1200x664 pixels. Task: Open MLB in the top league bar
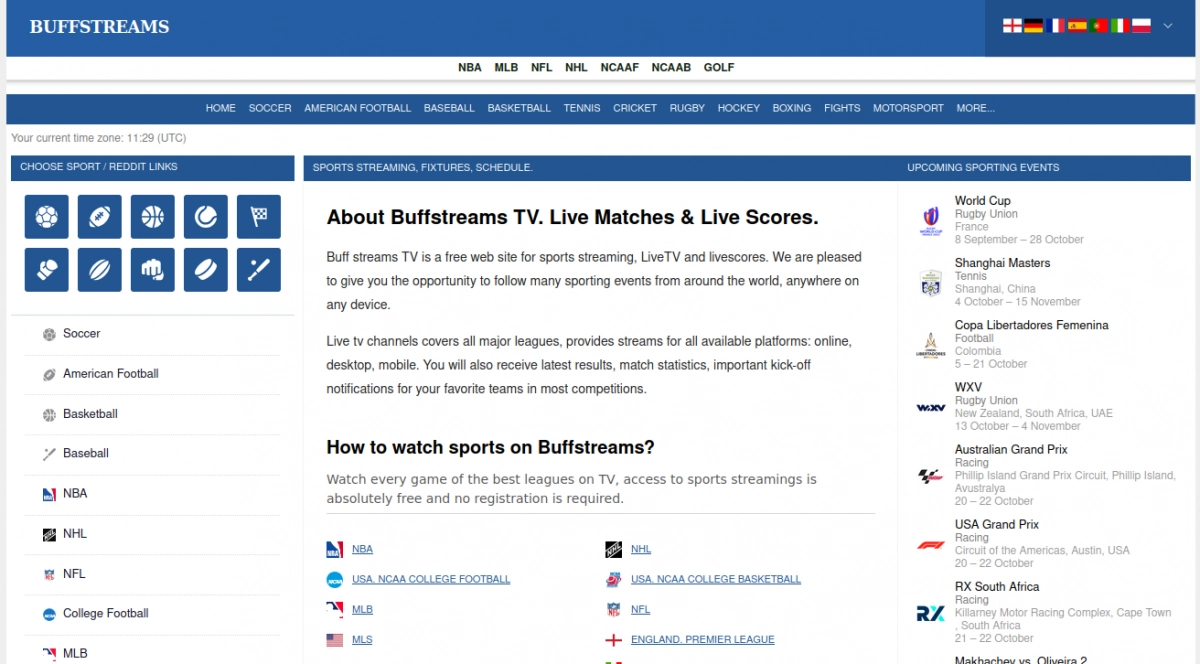pyautogui.click(x=506, y=68)
